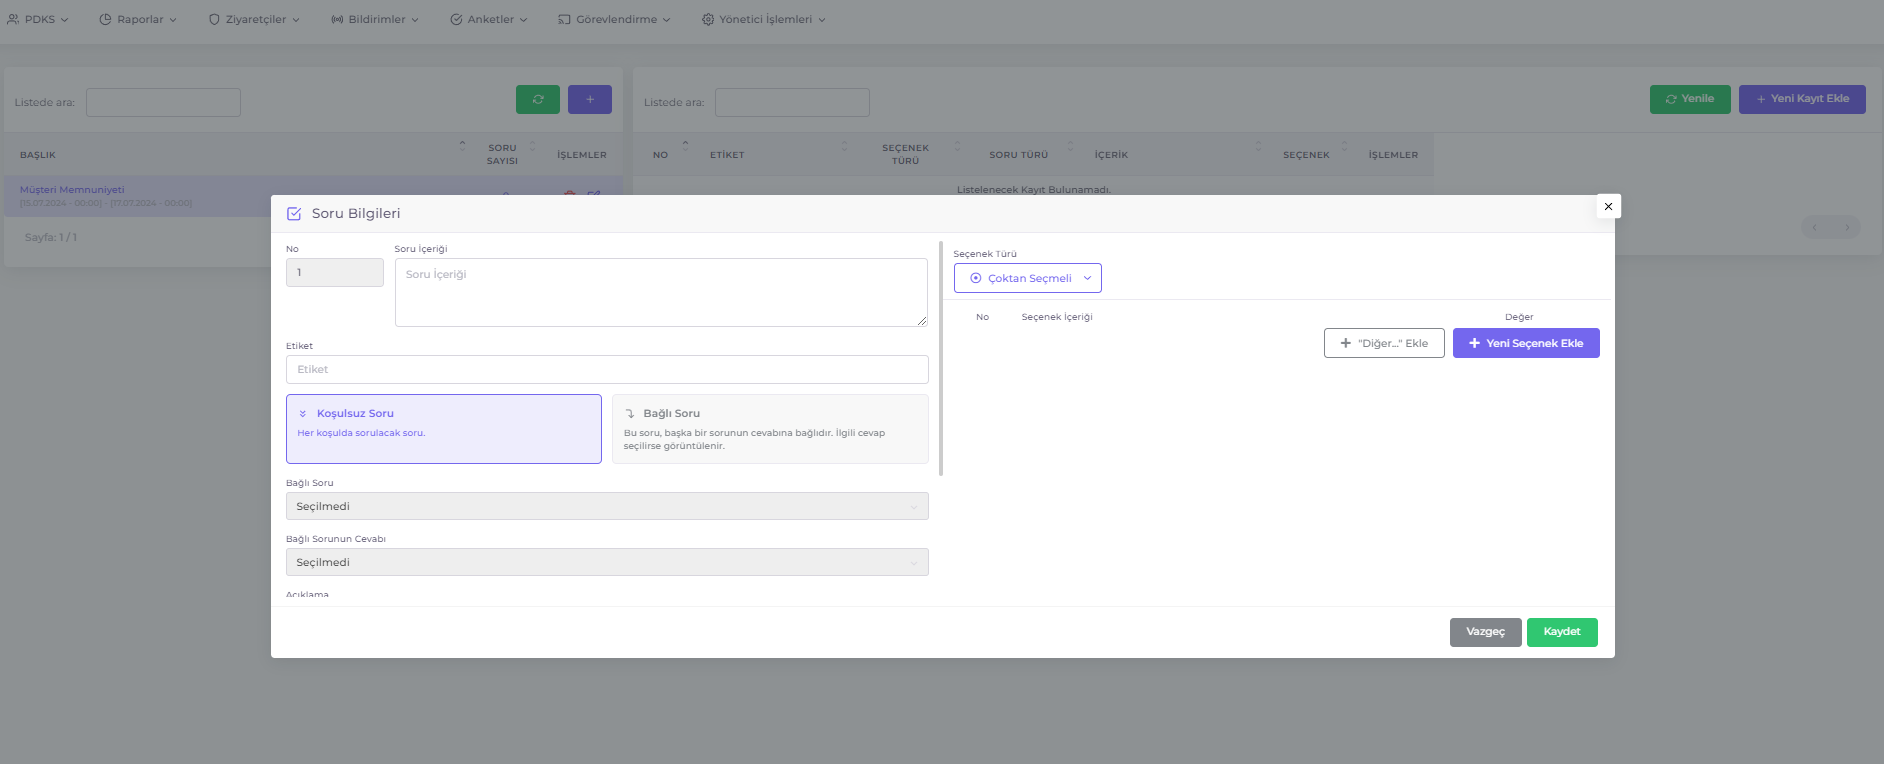This screenshot has width=1884, height=764.
Task: Click Yeni Seçenek Ekle button
Action: [x=1526, y=343]
